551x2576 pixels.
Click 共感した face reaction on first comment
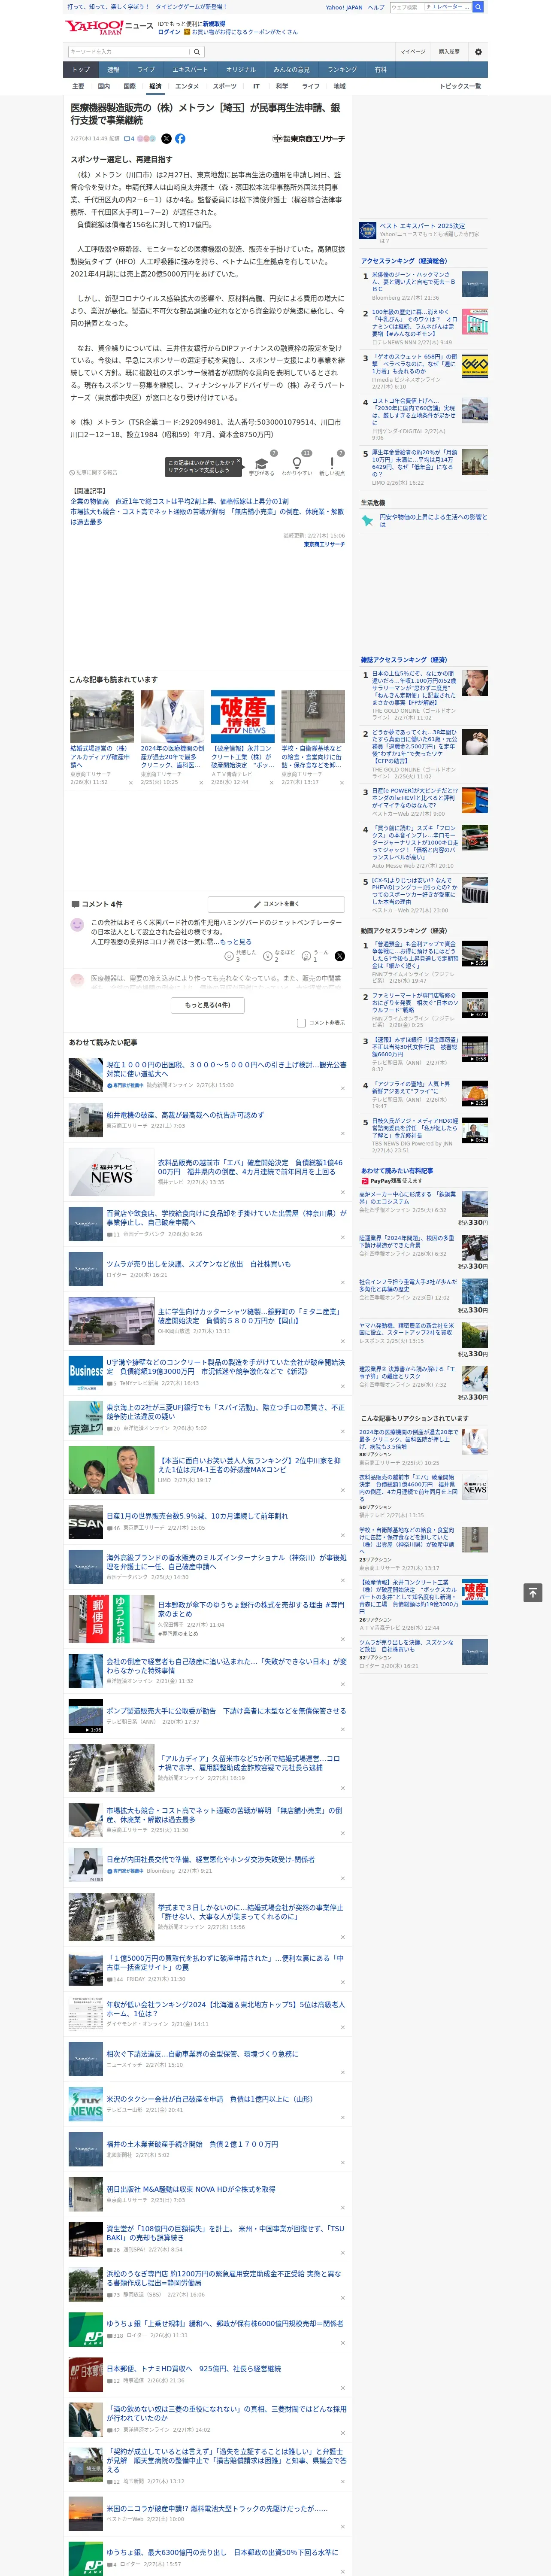click(230, 956)
